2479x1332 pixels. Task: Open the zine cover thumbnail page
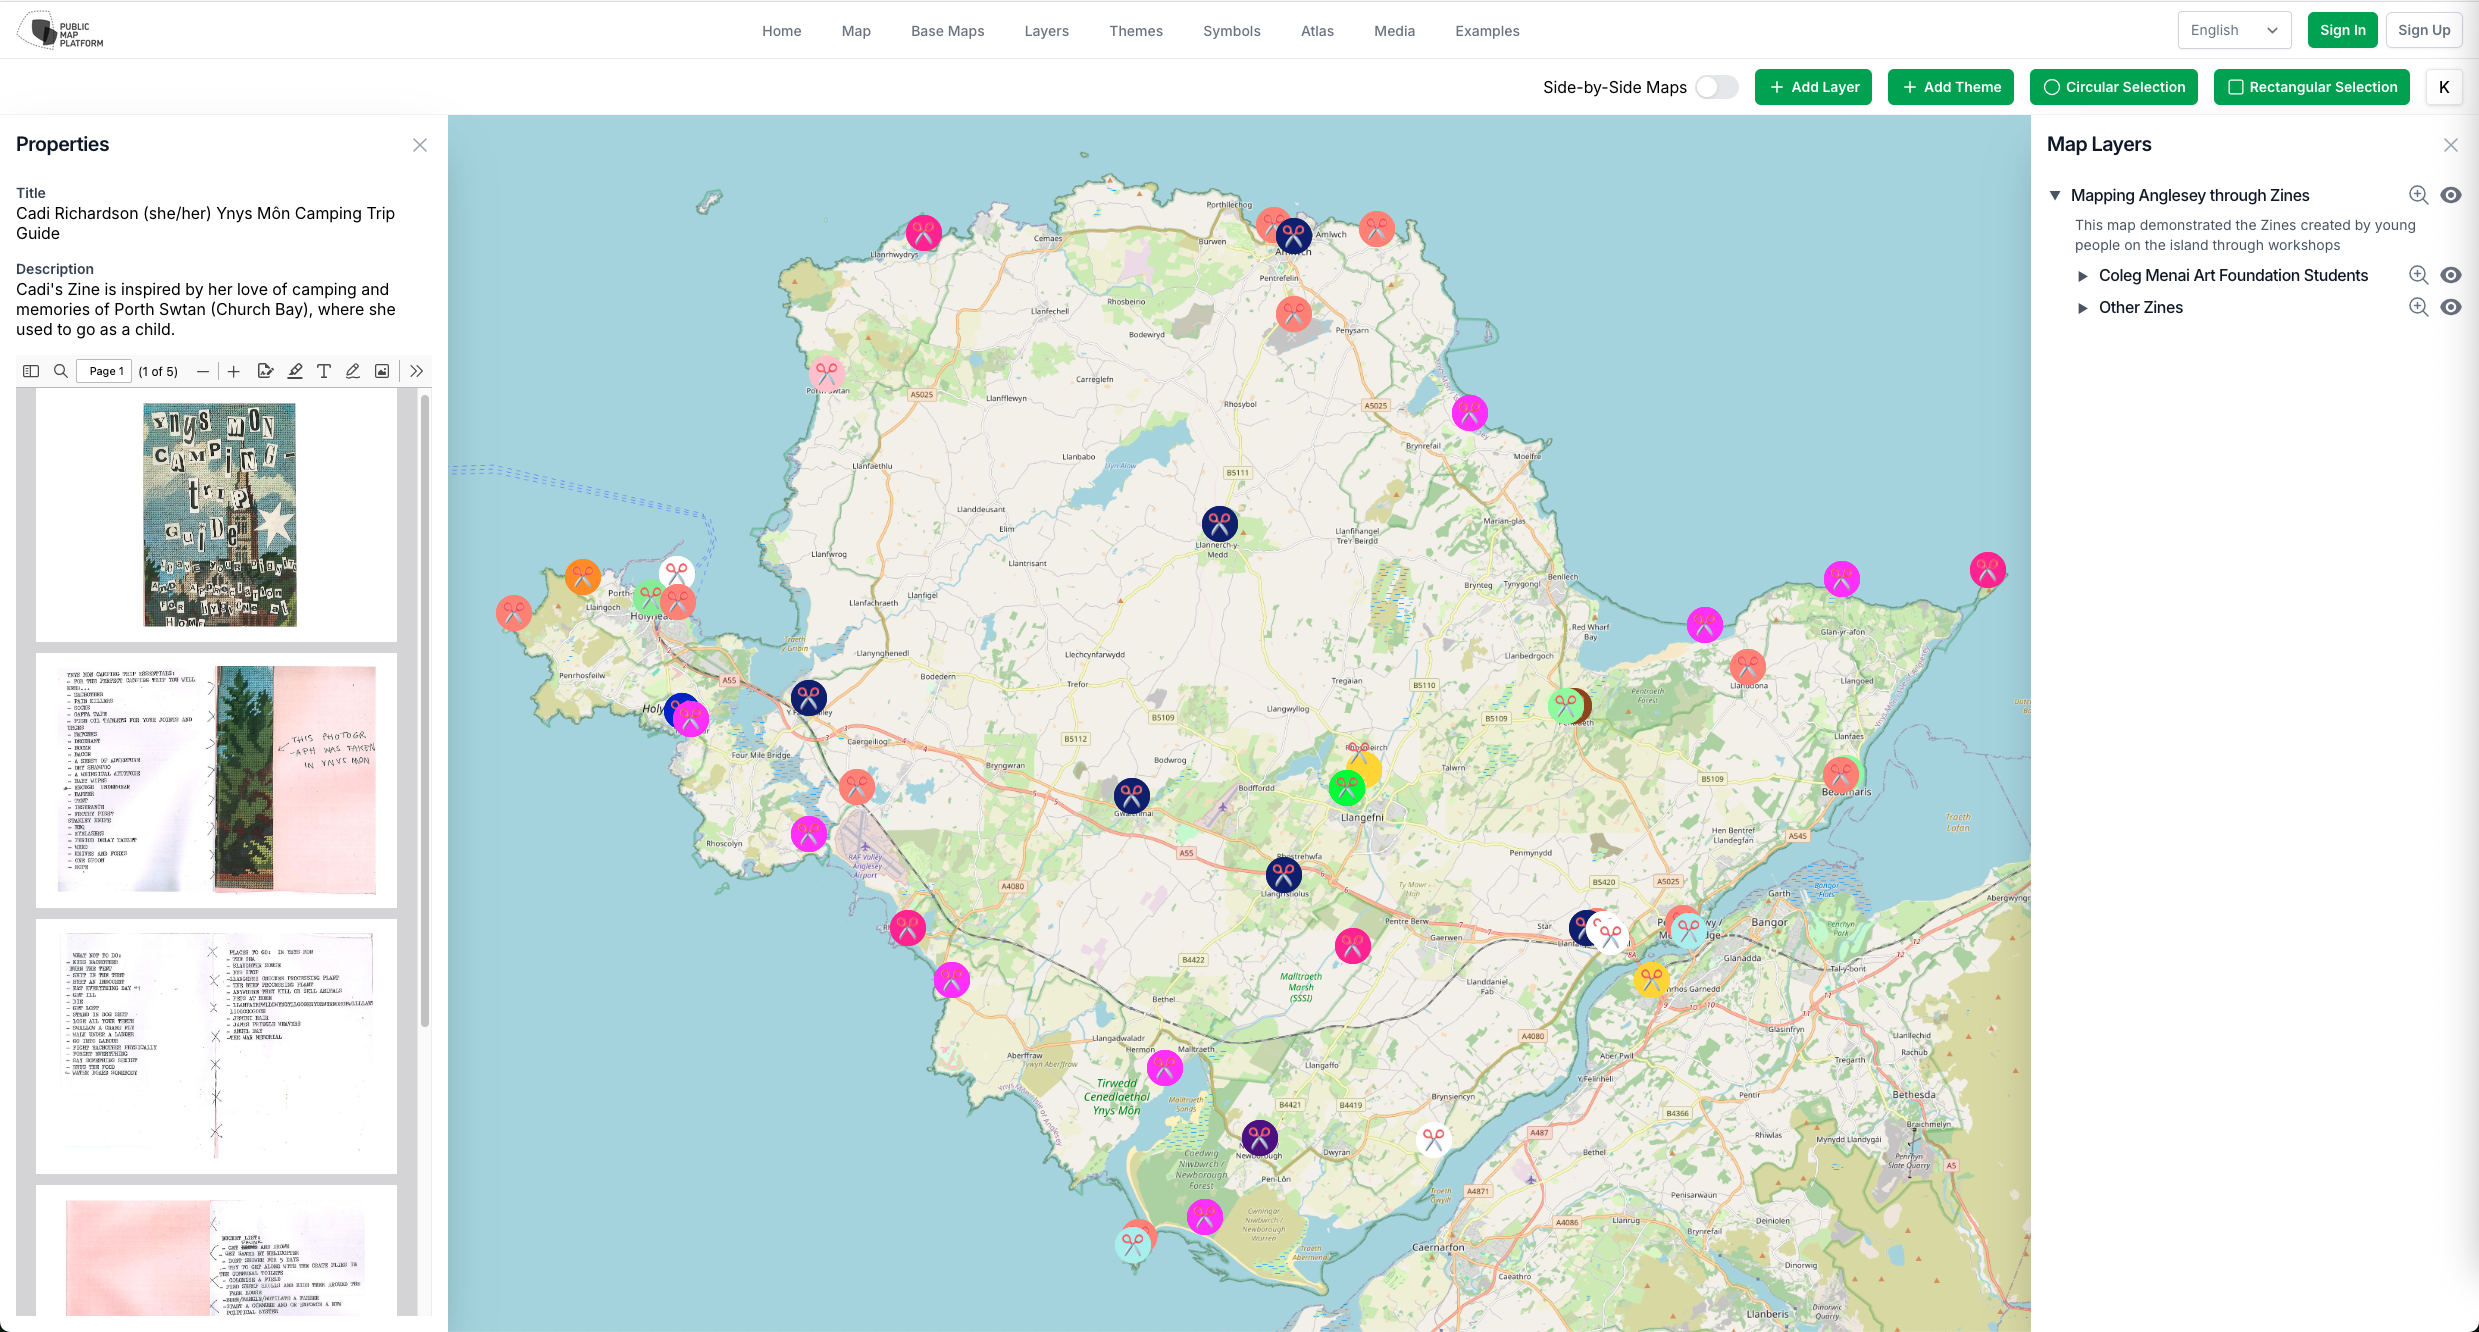[218, 515]
